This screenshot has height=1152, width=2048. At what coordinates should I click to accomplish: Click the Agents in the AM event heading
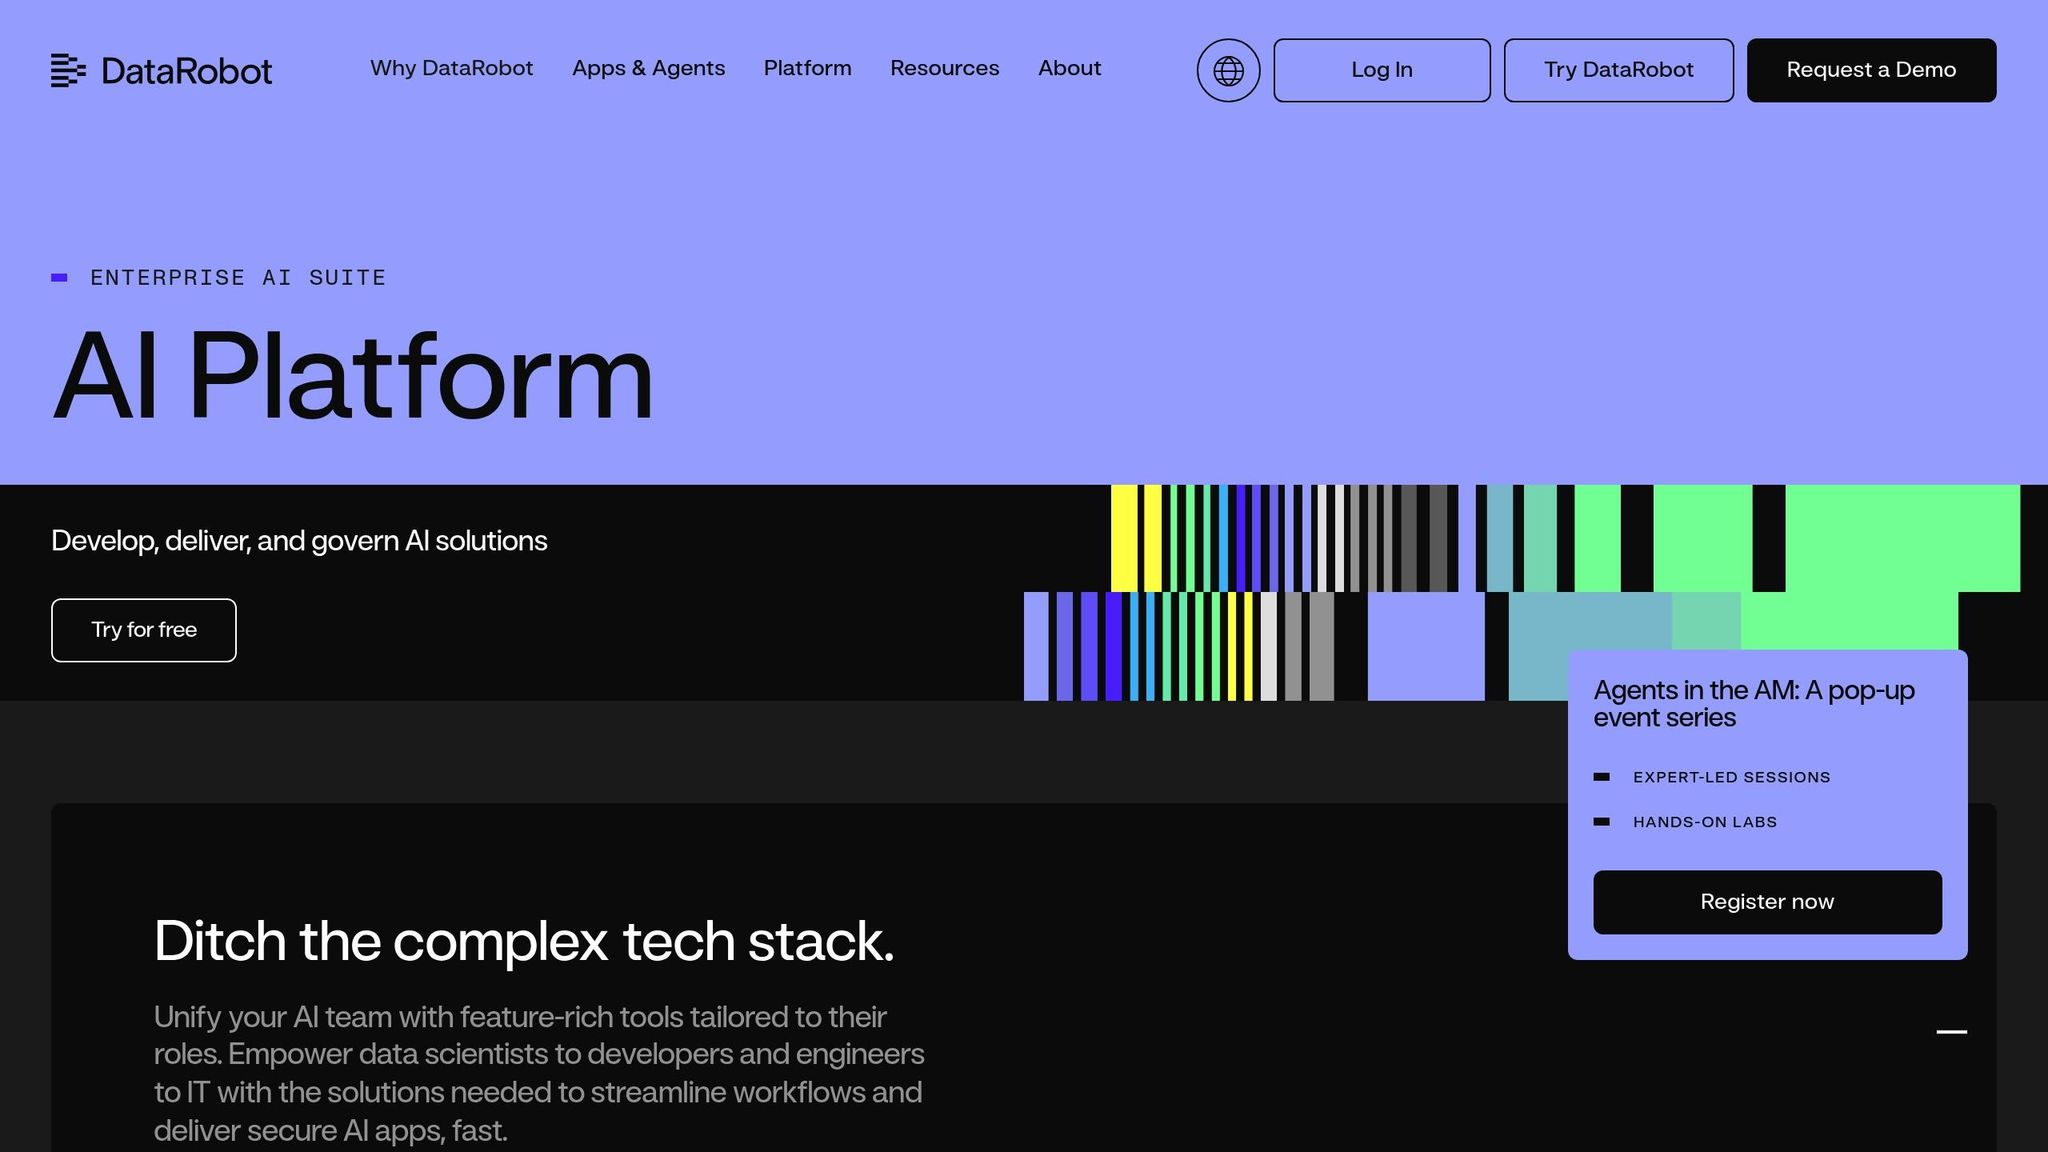pos(1753,703)
